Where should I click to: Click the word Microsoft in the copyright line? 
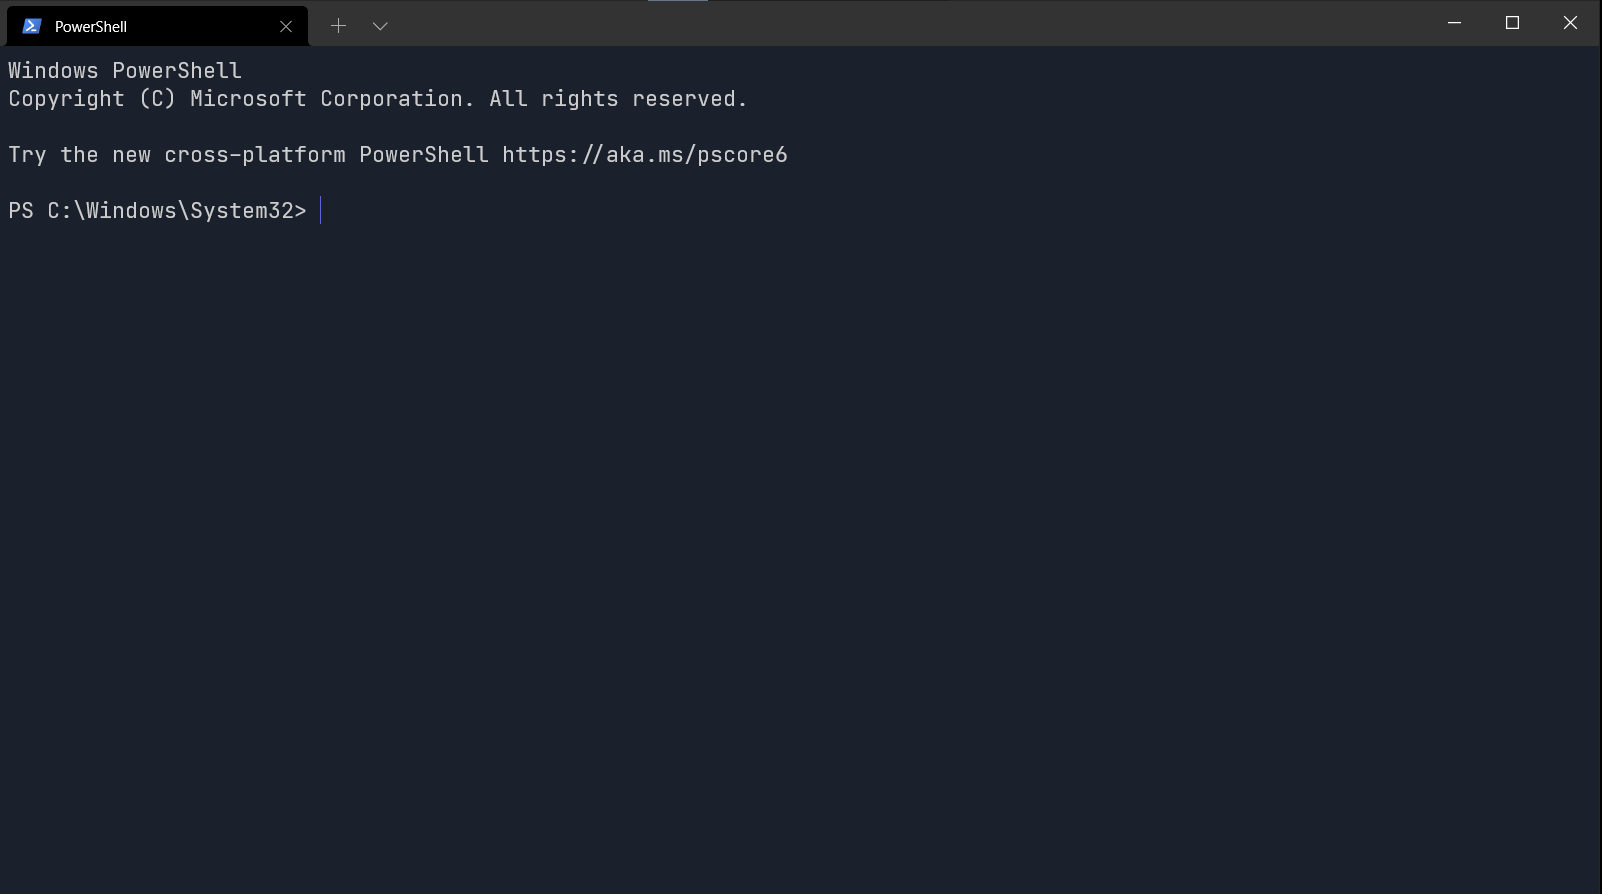click(249, 98)
